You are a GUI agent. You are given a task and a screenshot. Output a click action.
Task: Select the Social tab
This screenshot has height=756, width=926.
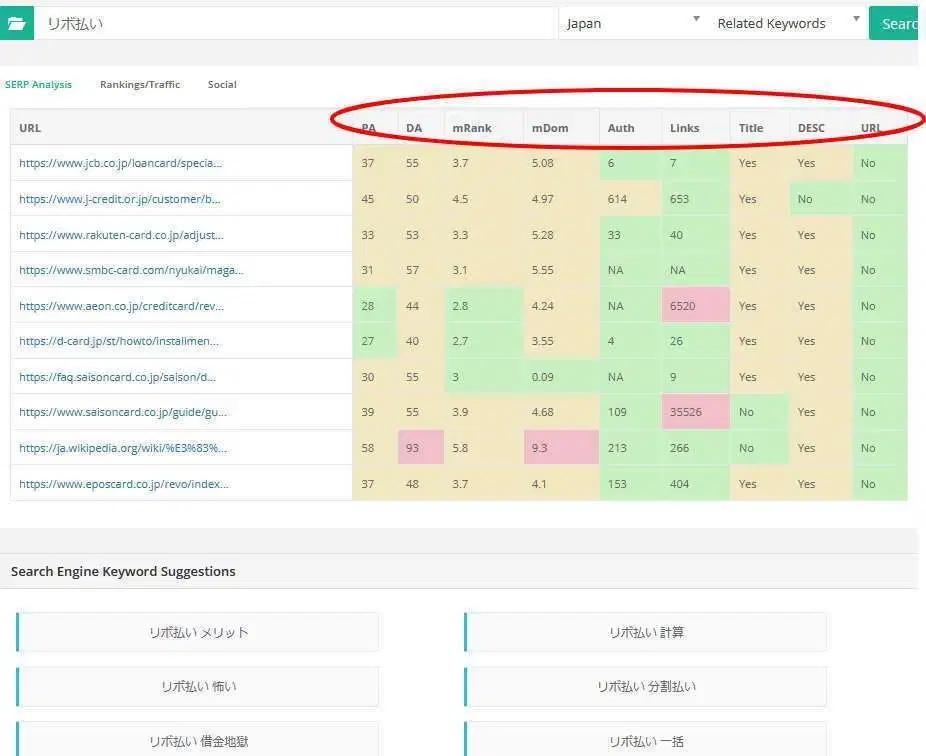coord(222,85)
